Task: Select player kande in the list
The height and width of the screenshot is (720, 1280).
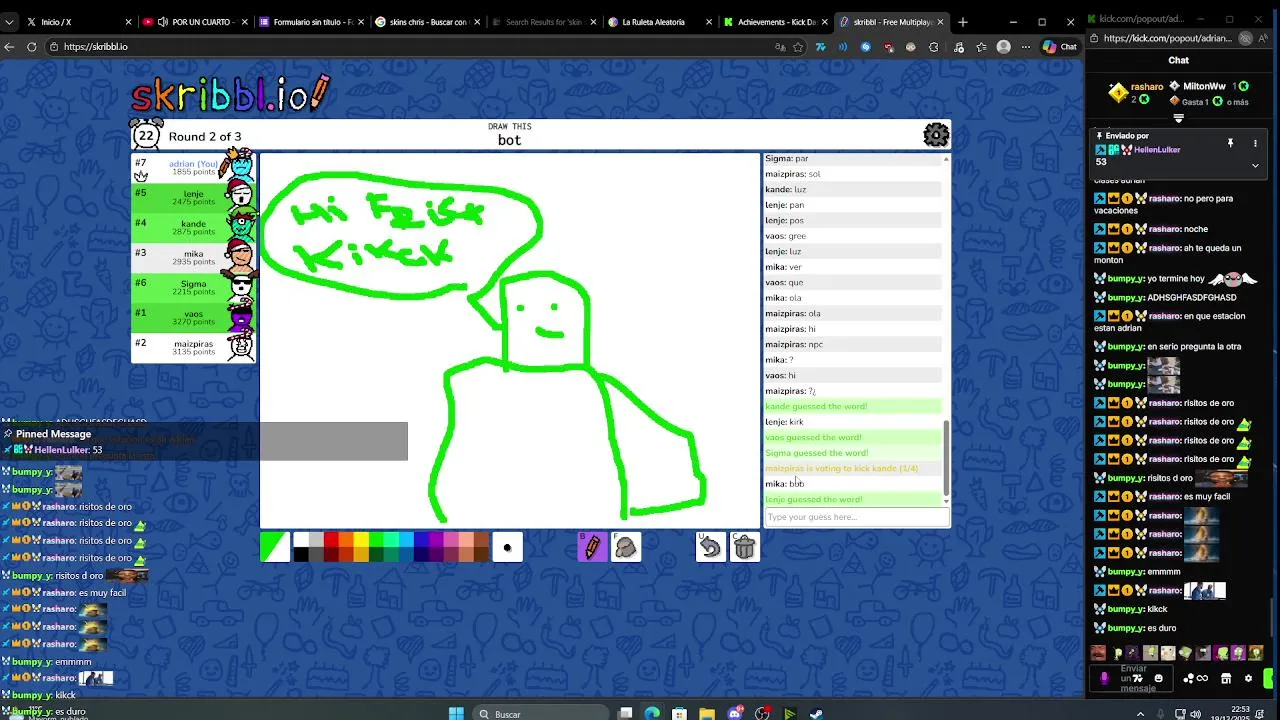Action: [194, 227]
